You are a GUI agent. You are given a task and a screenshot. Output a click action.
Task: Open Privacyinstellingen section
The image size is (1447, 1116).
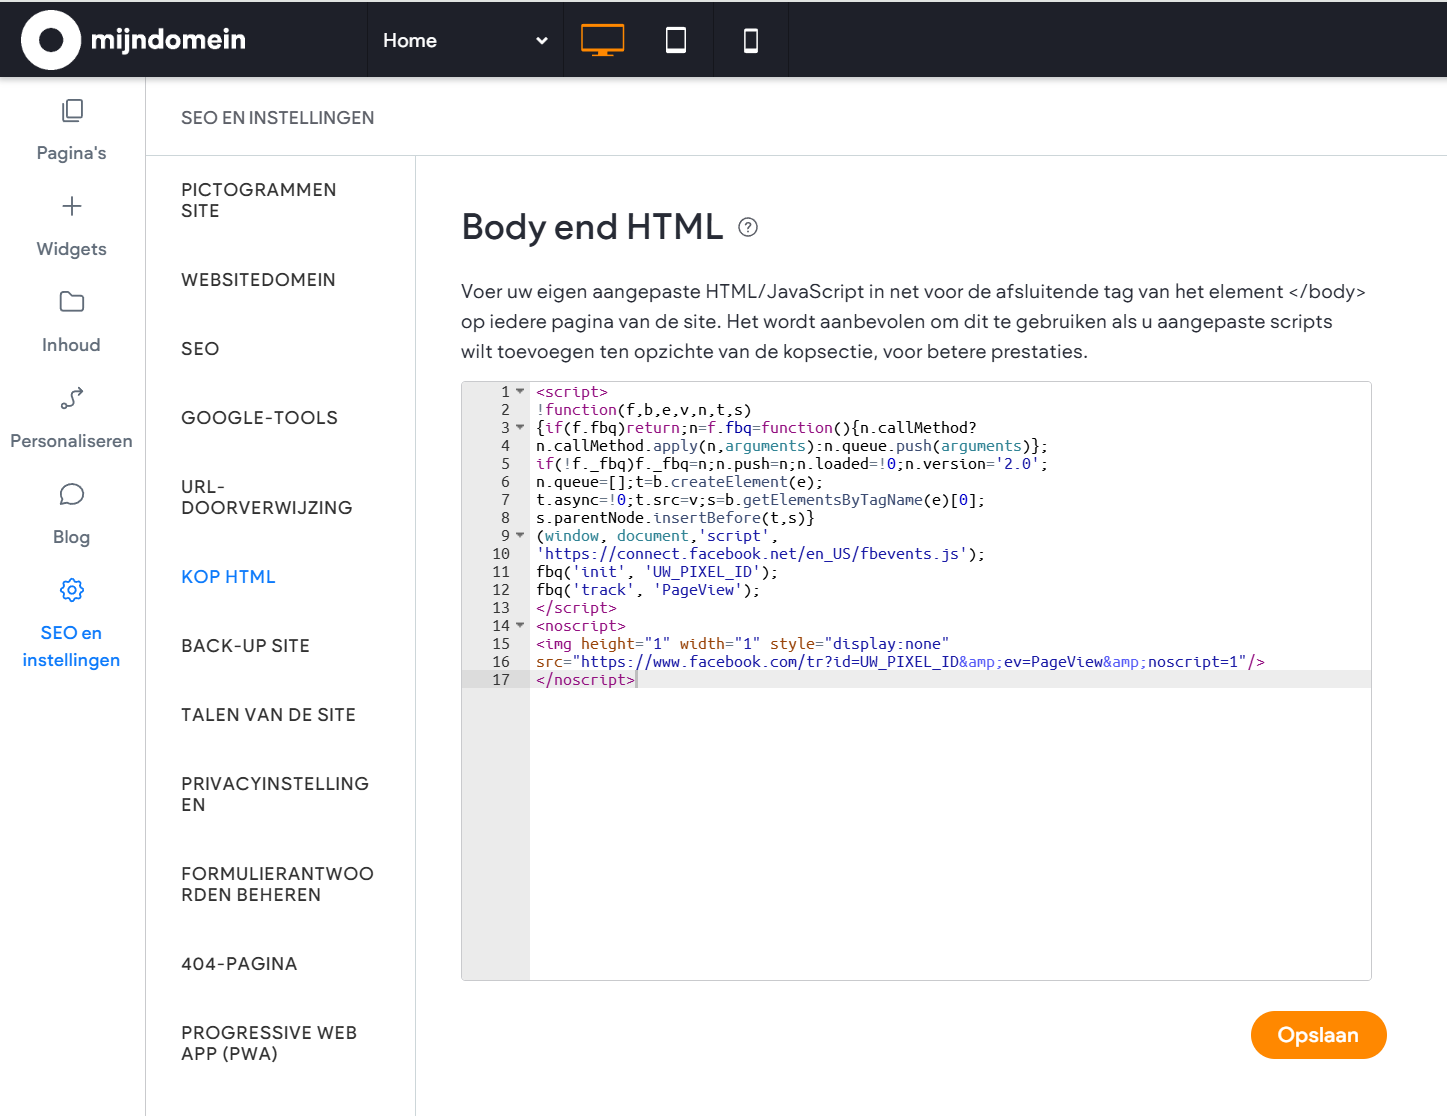point(275,794)
